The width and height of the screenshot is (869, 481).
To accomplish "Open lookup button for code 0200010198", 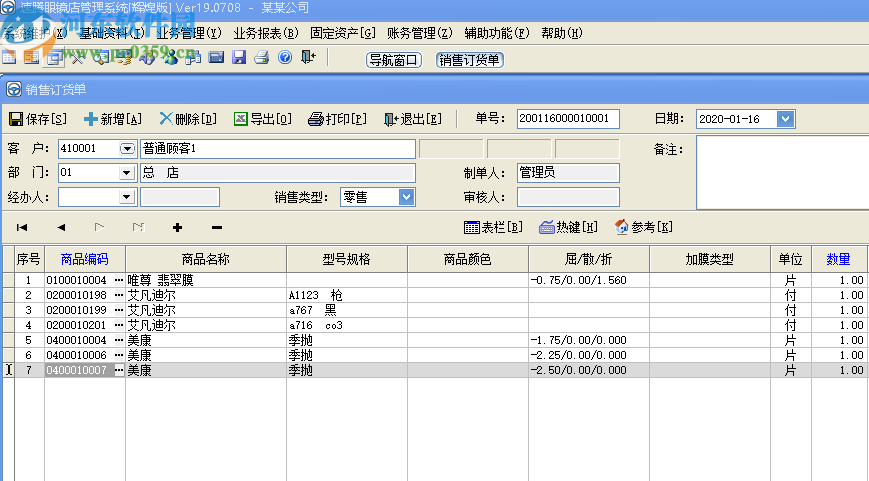I will [119, 295].
